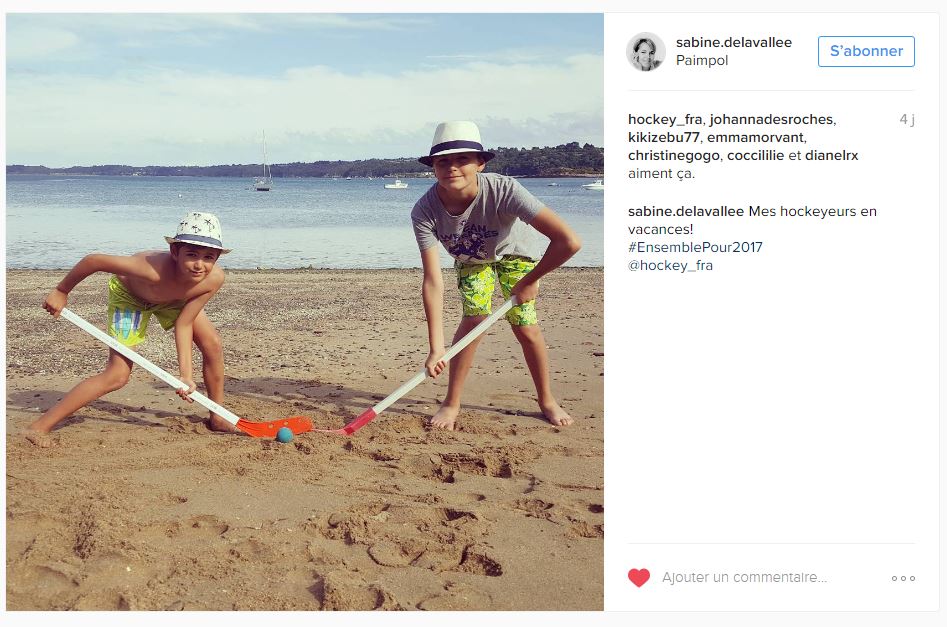Open johannadesroches profile from likes

(x=771, y=120)
